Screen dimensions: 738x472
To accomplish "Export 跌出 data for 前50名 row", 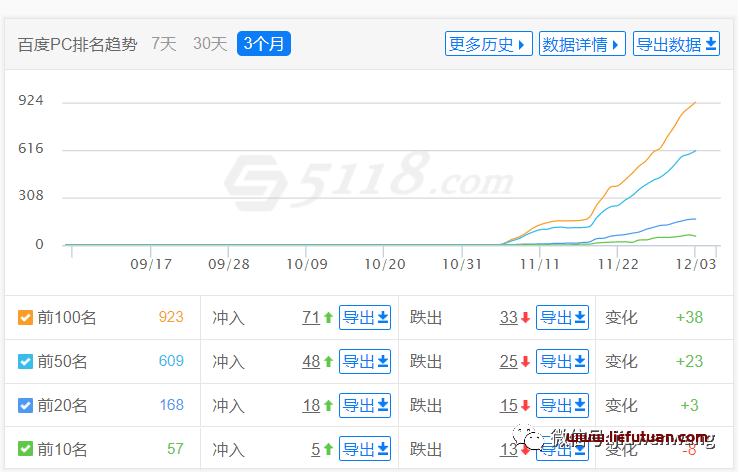I will 562,361.
